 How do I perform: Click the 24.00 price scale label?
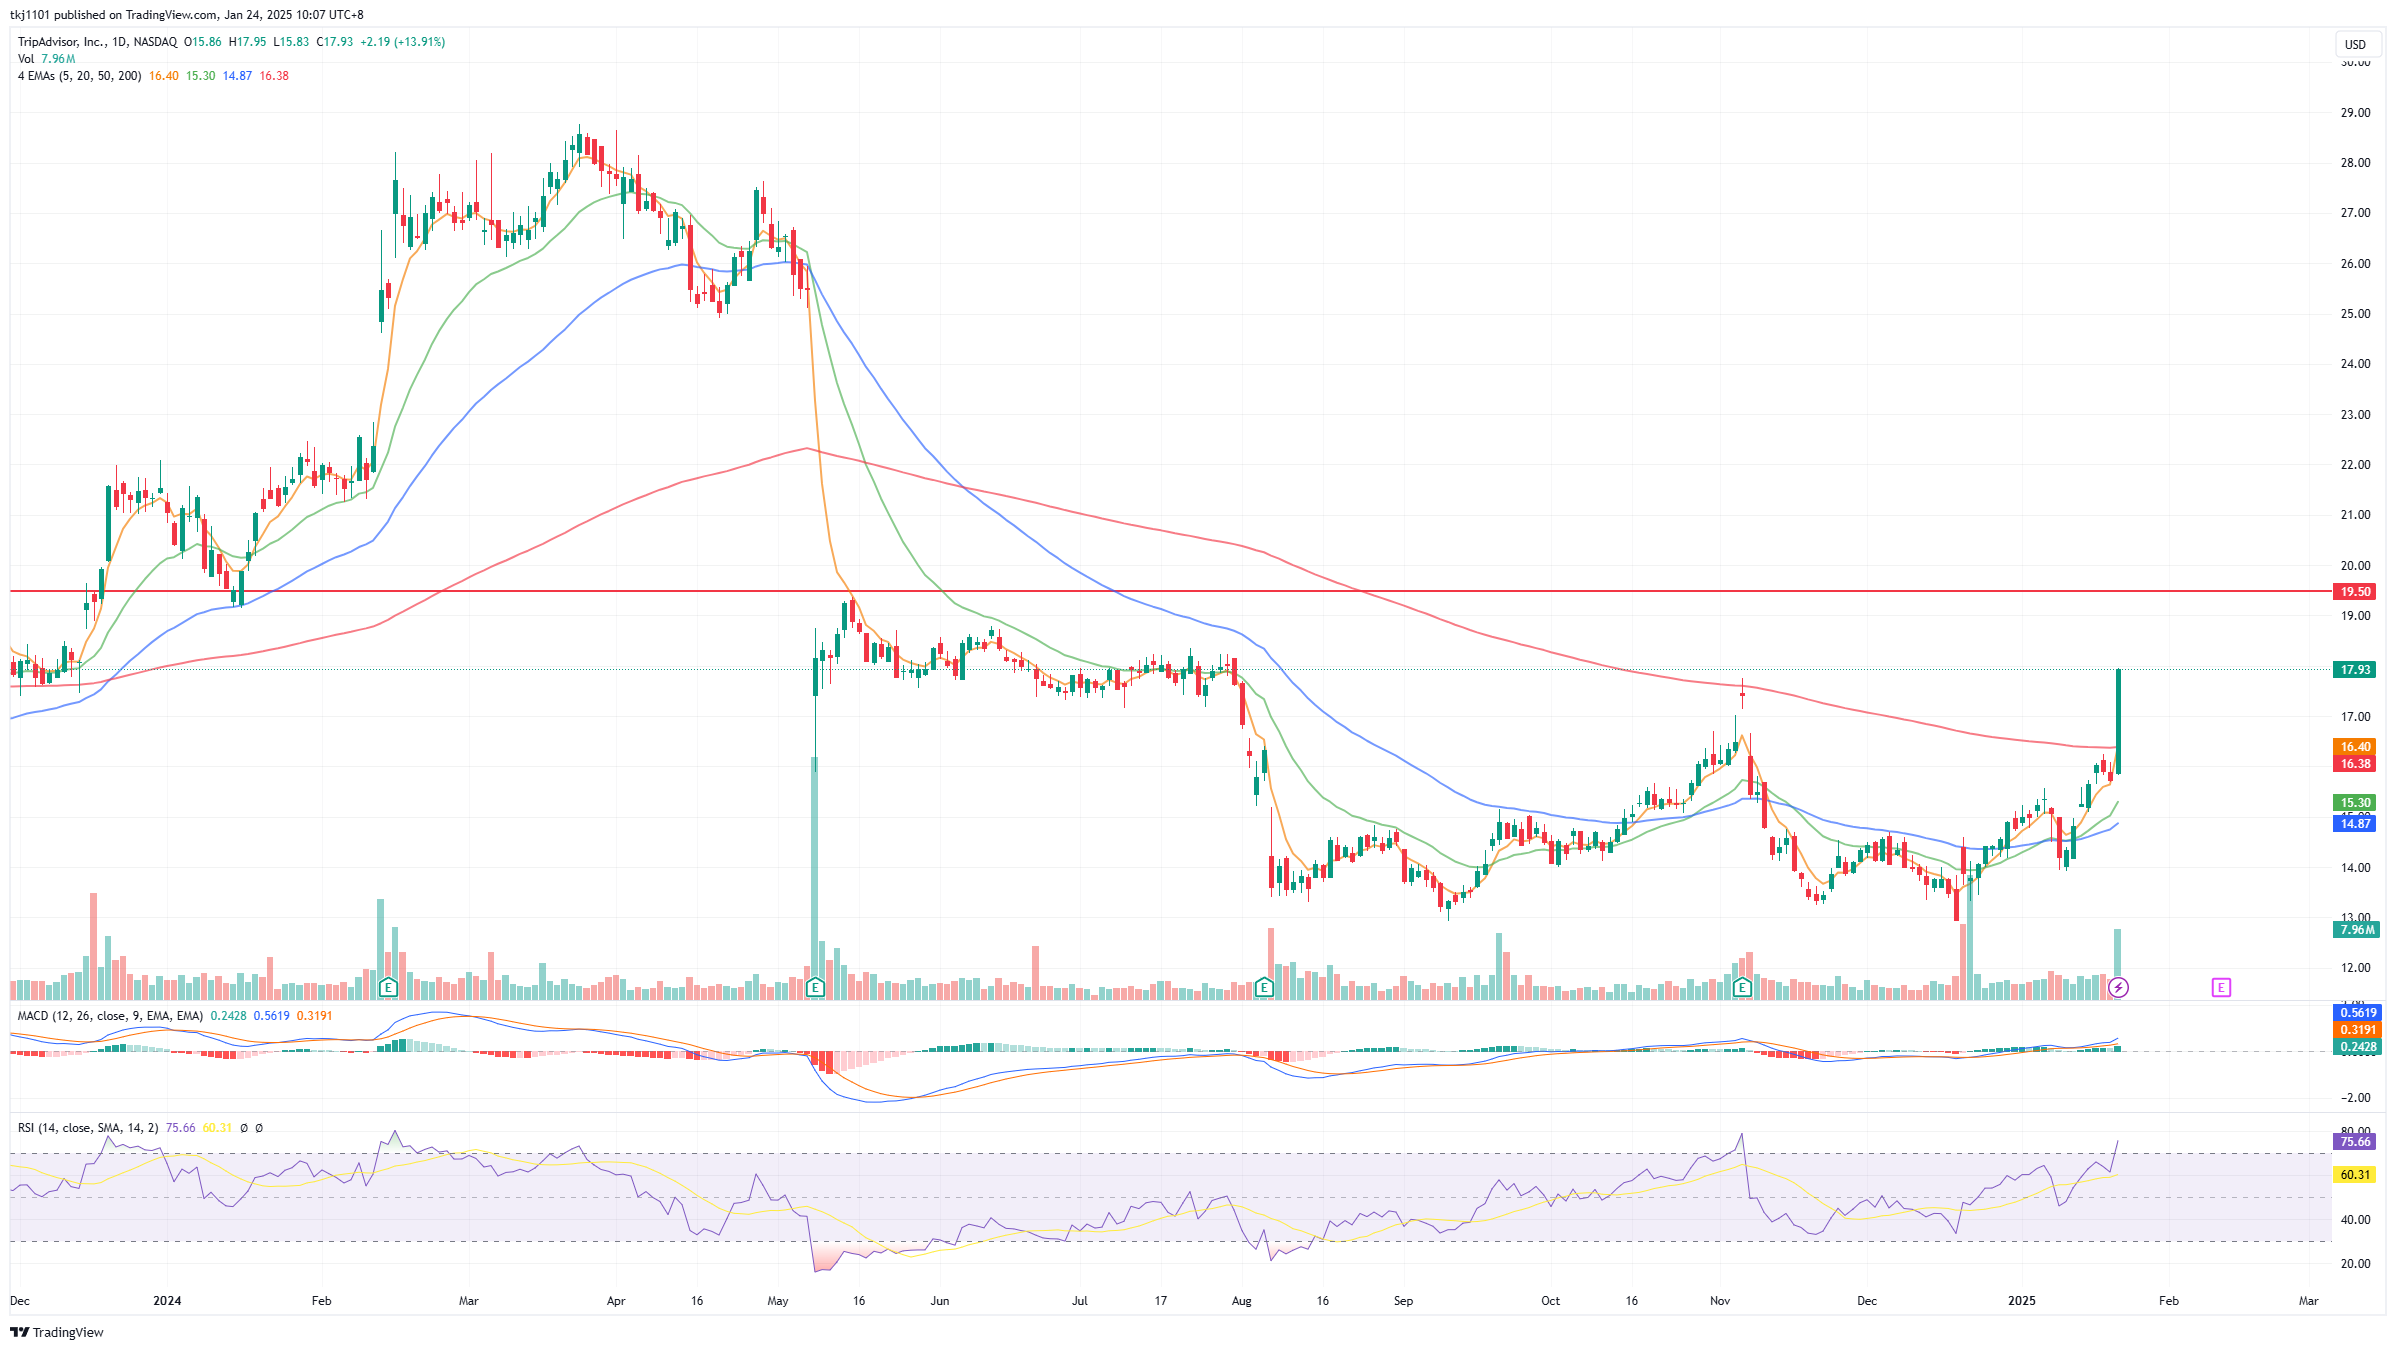coord(2355,364)
